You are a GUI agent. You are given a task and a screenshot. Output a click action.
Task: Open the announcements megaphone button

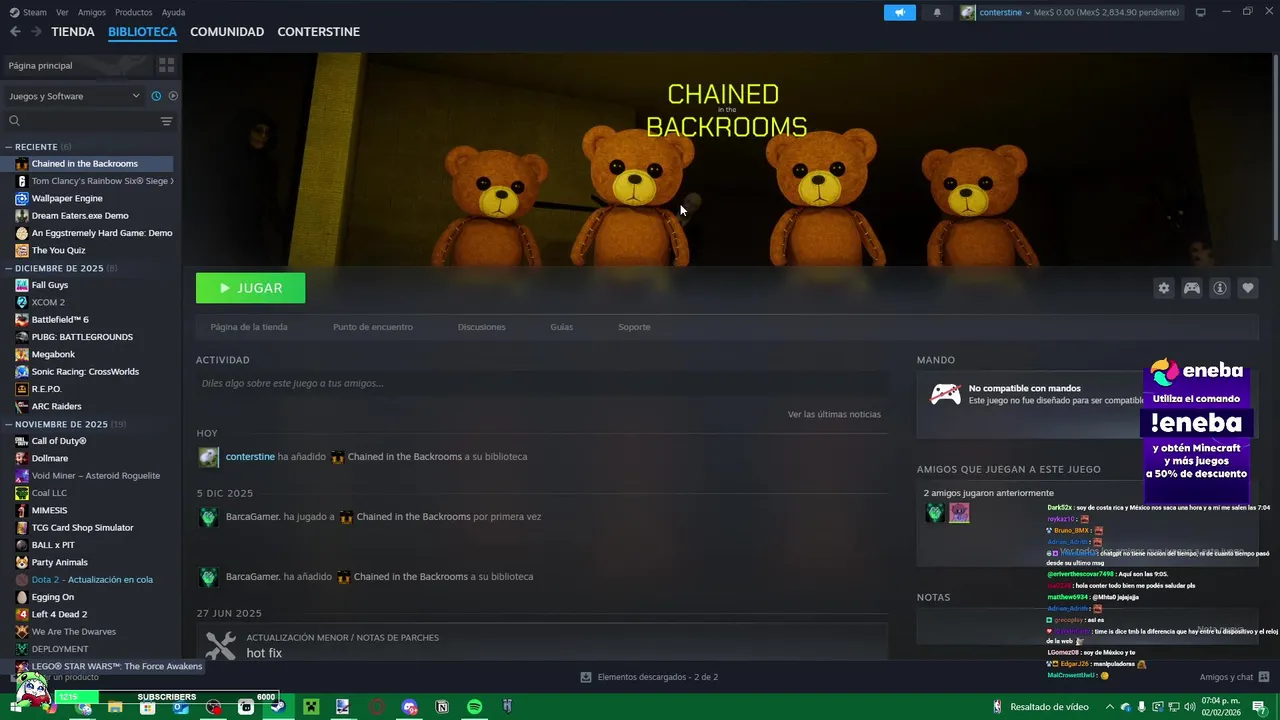pyautogui.click(x=900, y=12)
